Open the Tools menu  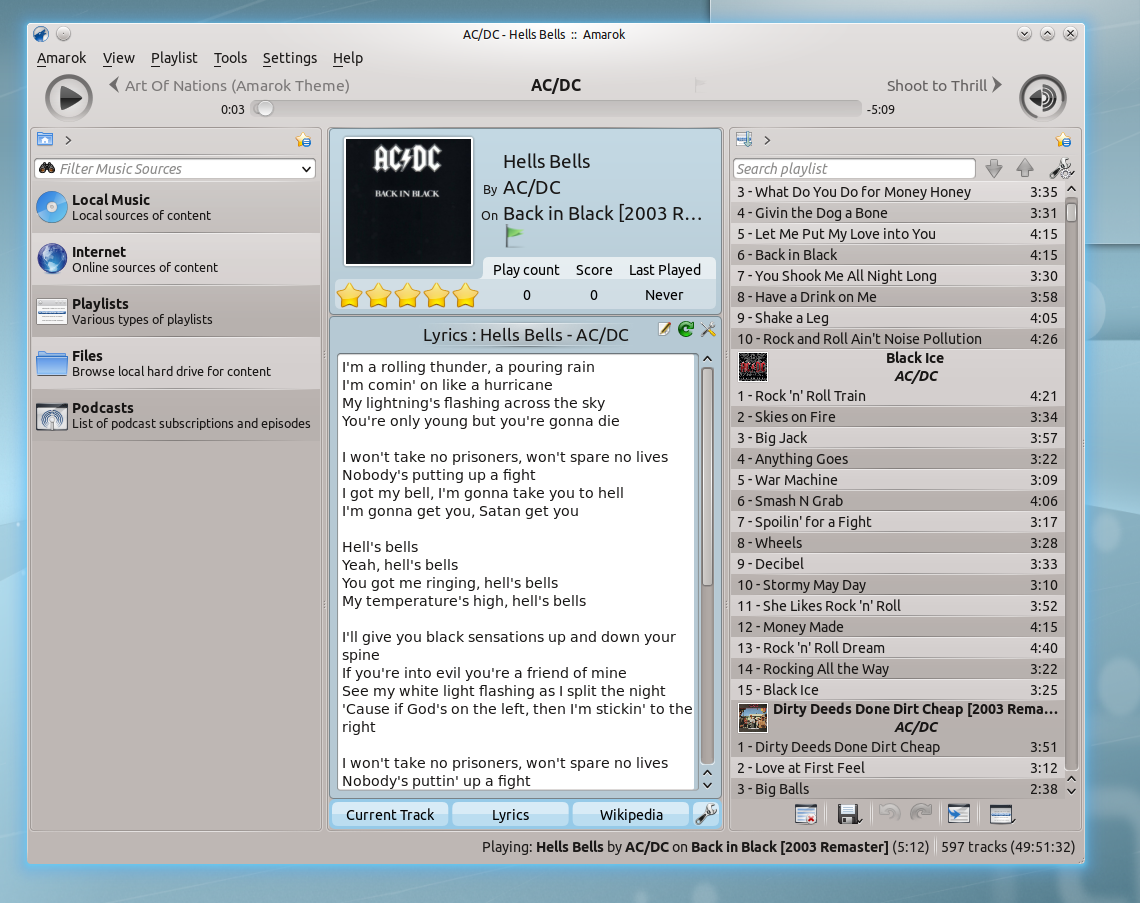click(x=230, y=58)
